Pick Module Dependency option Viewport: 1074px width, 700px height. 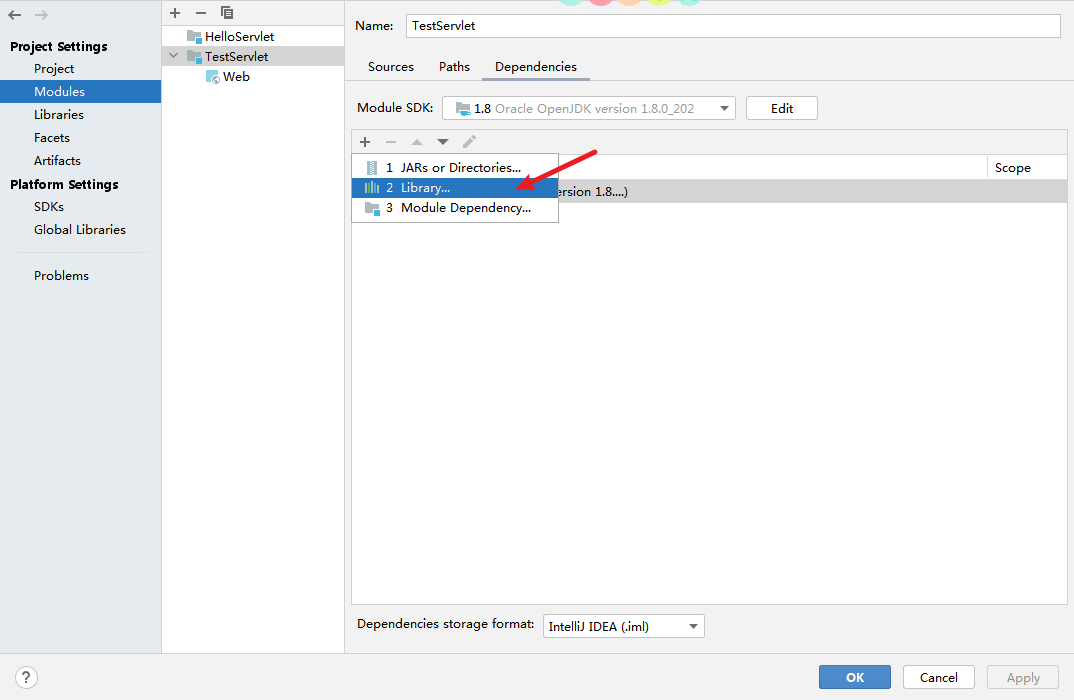coord(455,208)
